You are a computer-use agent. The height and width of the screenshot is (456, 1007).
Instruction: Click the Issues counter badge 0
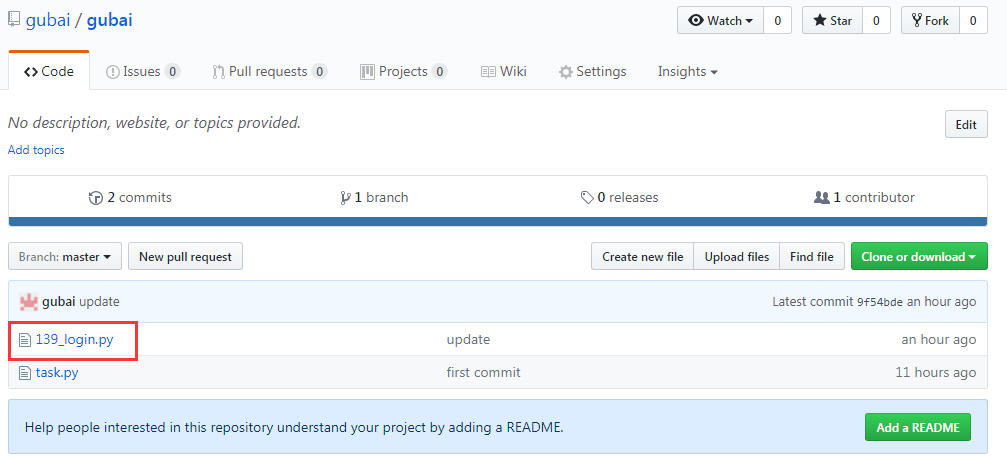tap(172, 71)
